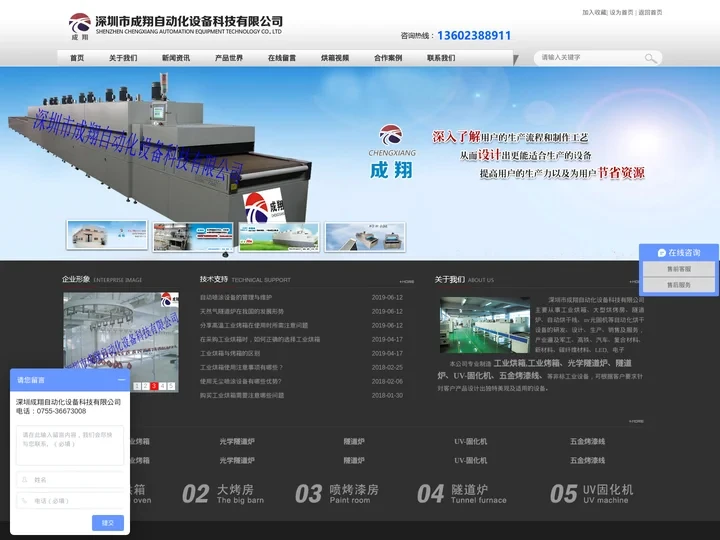The image size is (720, 540).
Task: Open the first-row 光学隧道炉 product link
Action: (237, 442)
